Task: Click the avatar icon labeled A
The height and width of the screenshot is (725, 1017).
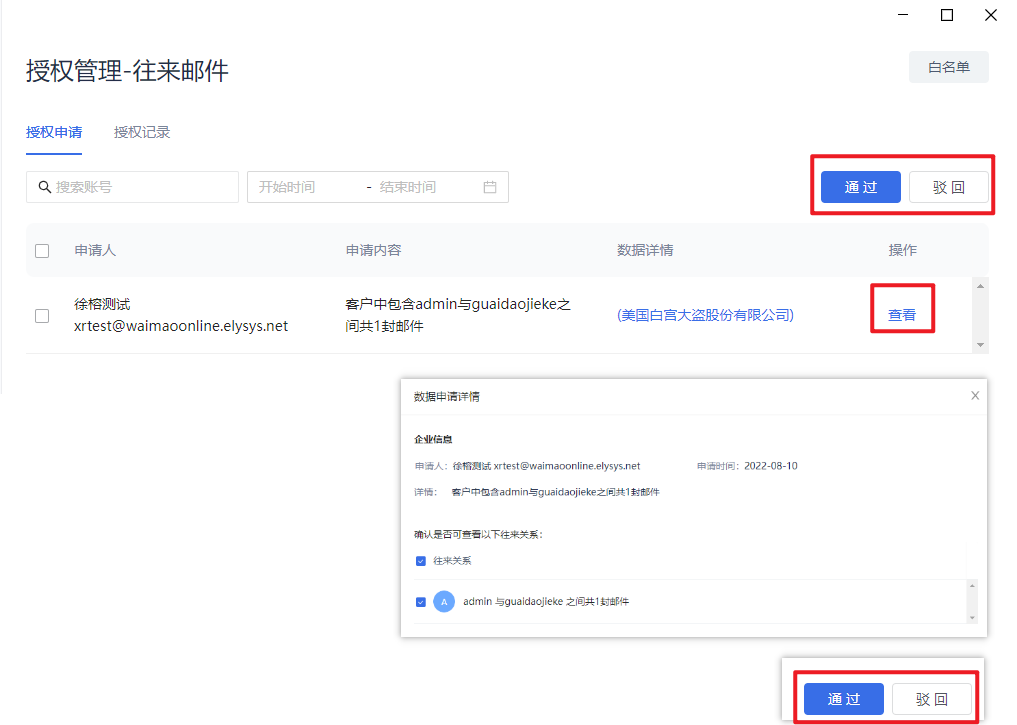Action: (444, 602)
